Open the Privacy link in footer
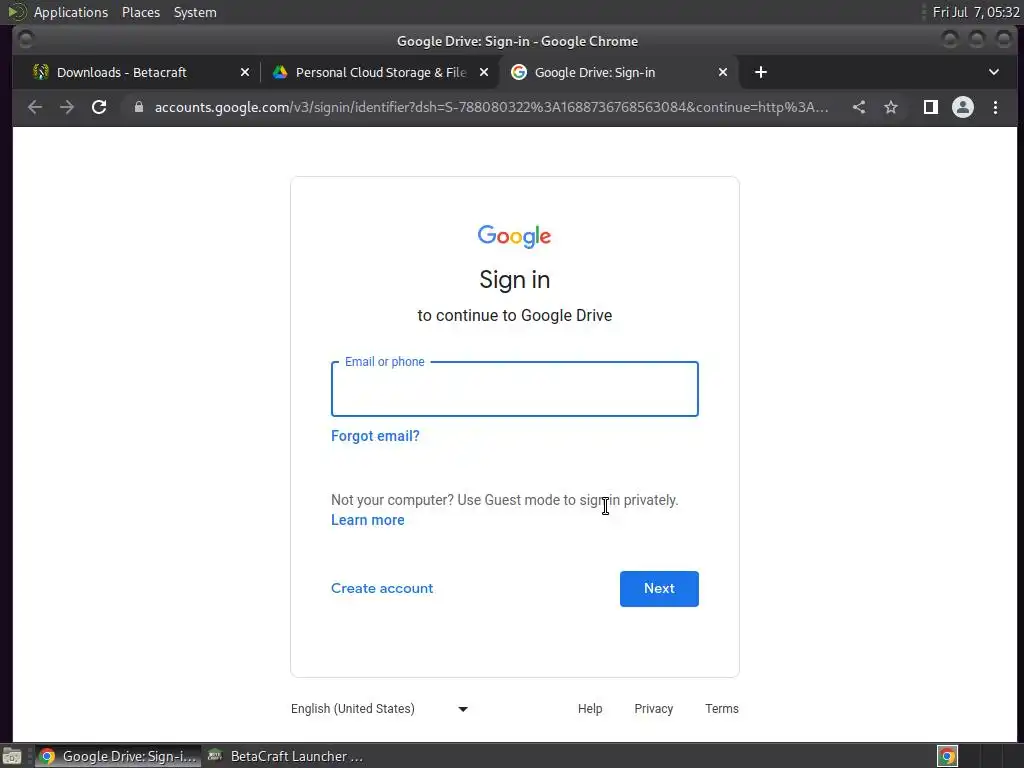The image size is (1024, 768). point(654,709)
